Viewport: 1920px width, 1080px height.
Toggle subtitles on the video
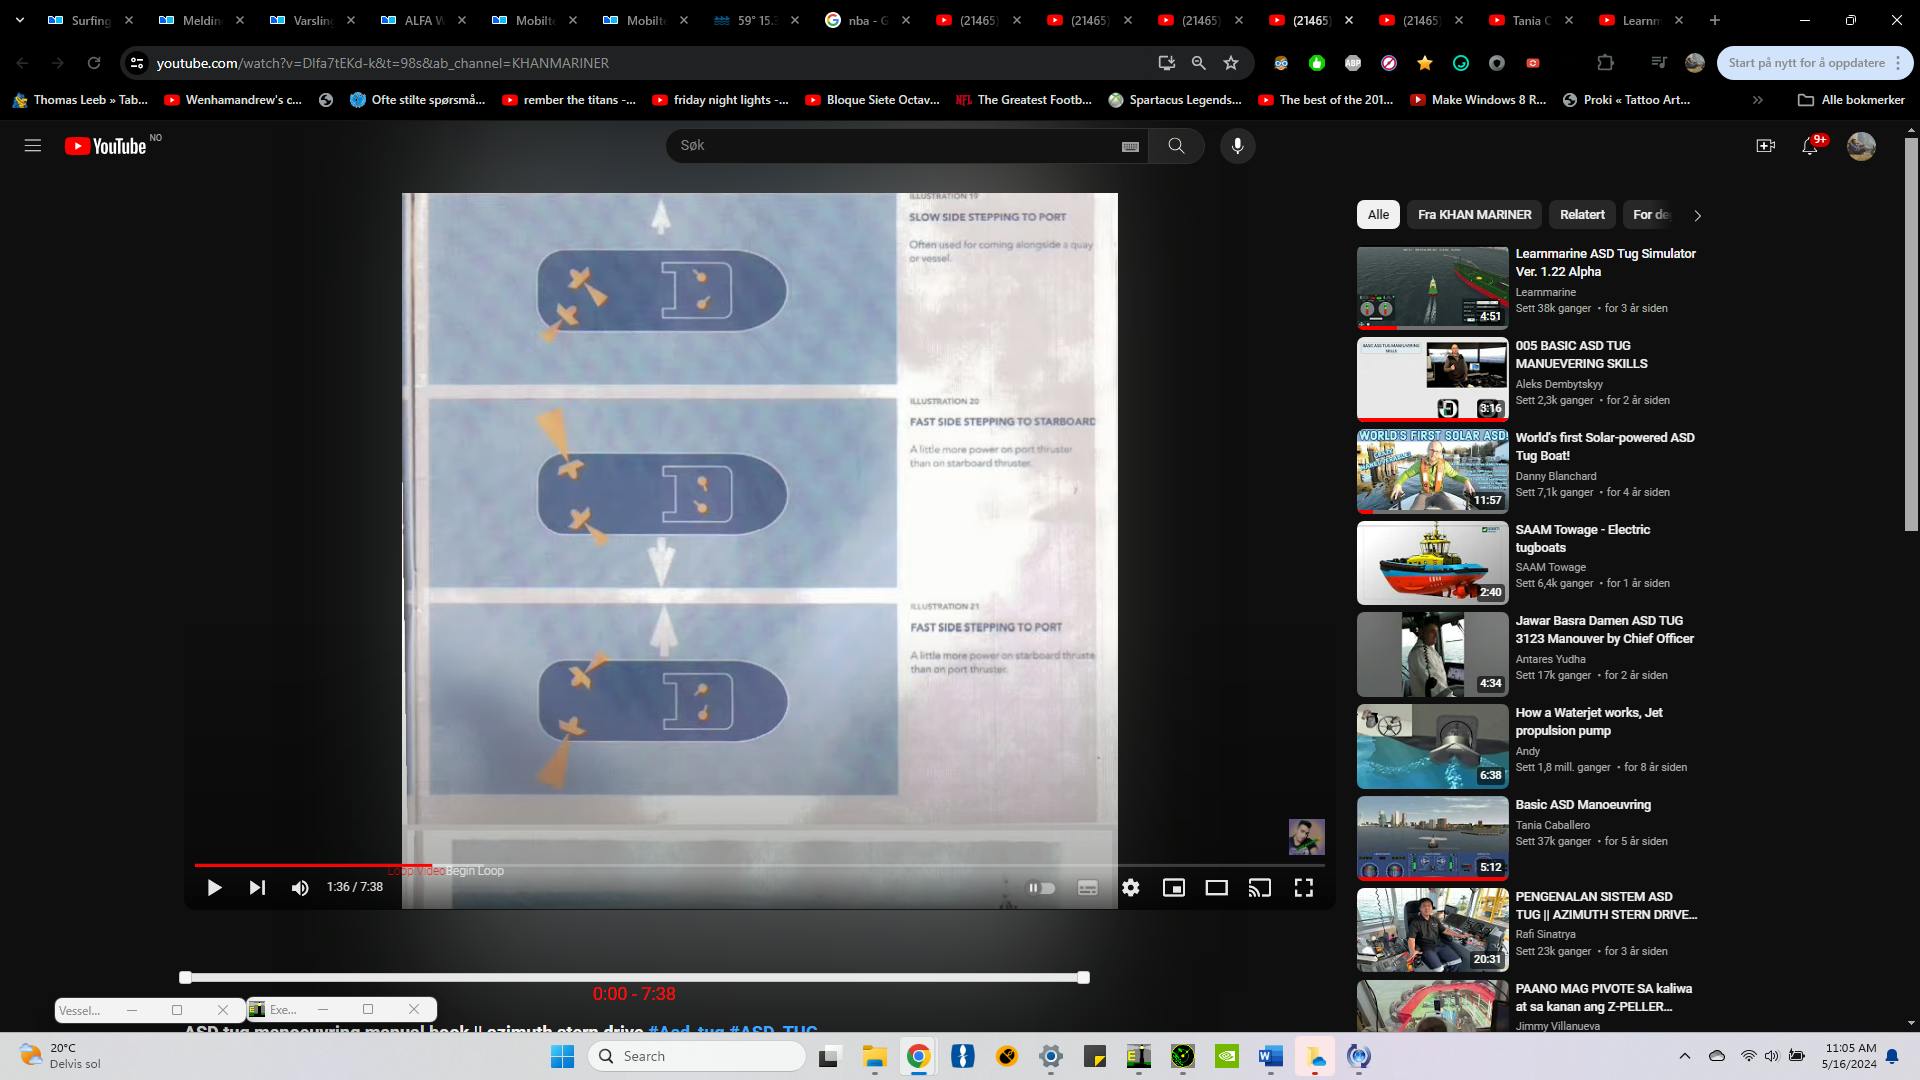pos(1087,888)
